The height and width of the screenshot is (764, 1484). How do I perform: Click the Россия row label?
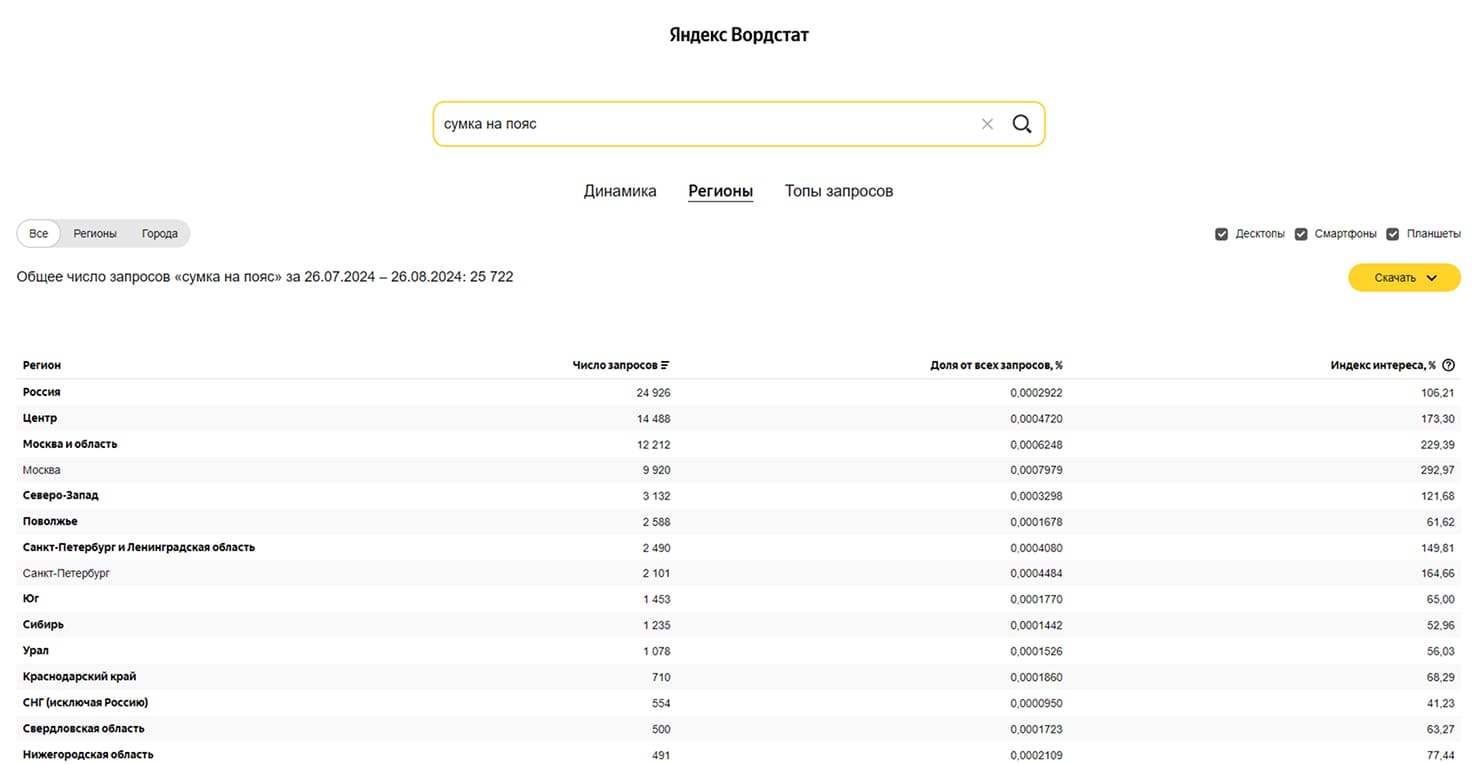click(x=42, y=392)
